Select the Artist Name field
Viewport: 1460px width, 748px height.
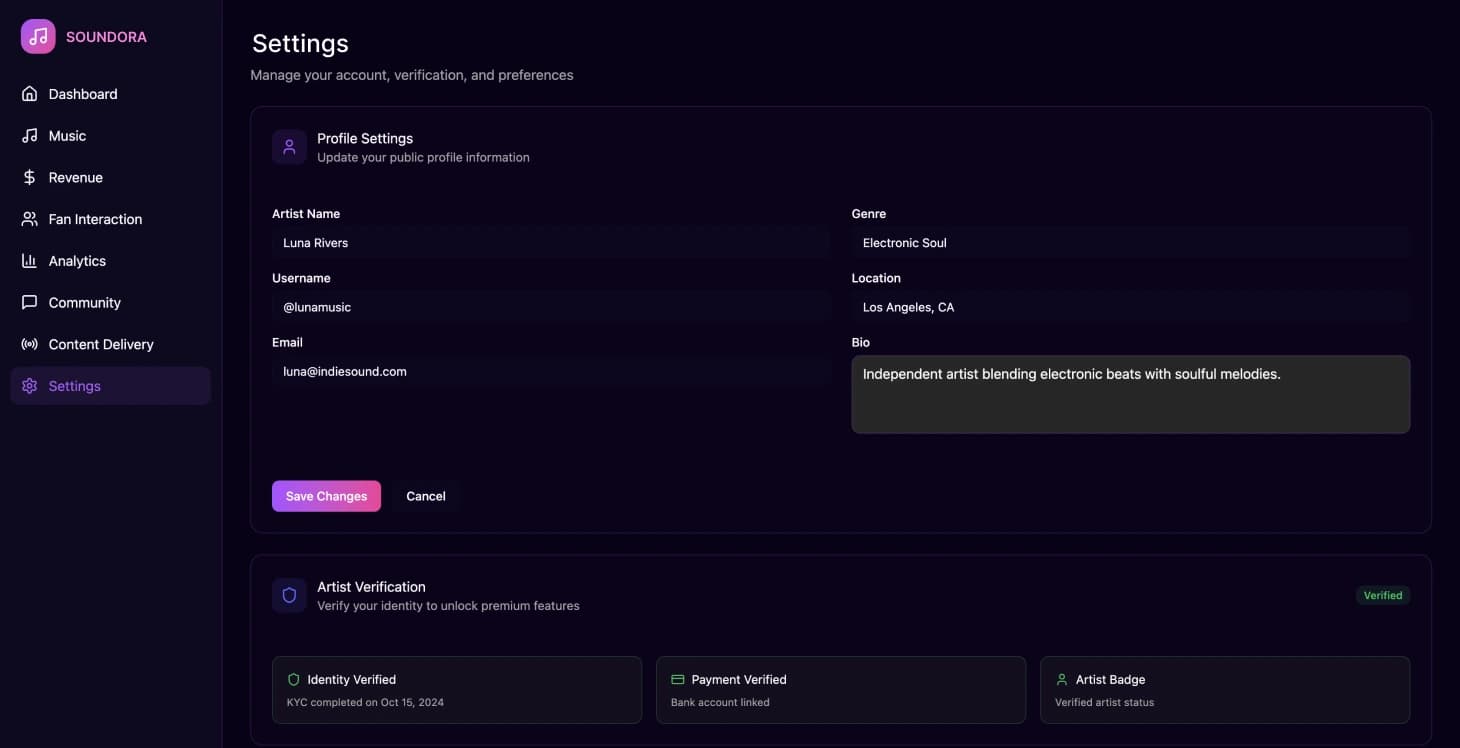[x=550, y=242]
